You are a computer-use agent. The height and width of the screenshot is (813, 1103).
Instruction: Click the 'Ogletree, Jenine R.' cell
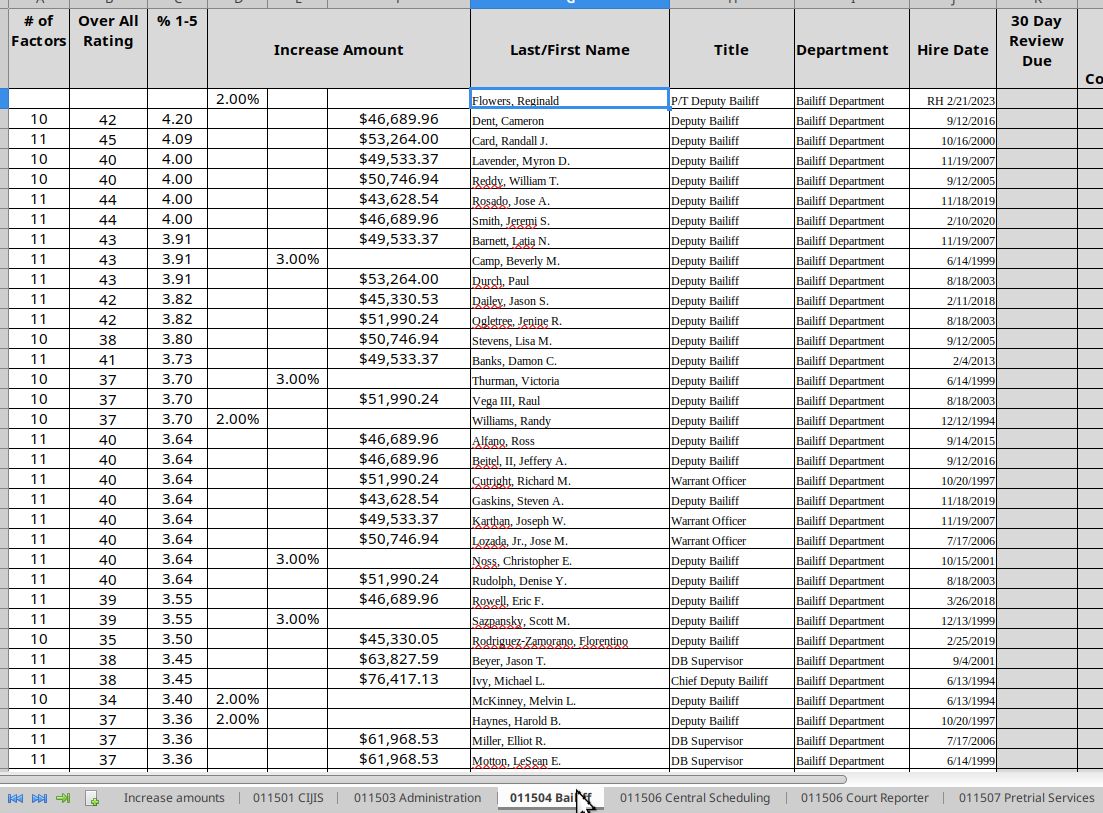click(569, 321)
